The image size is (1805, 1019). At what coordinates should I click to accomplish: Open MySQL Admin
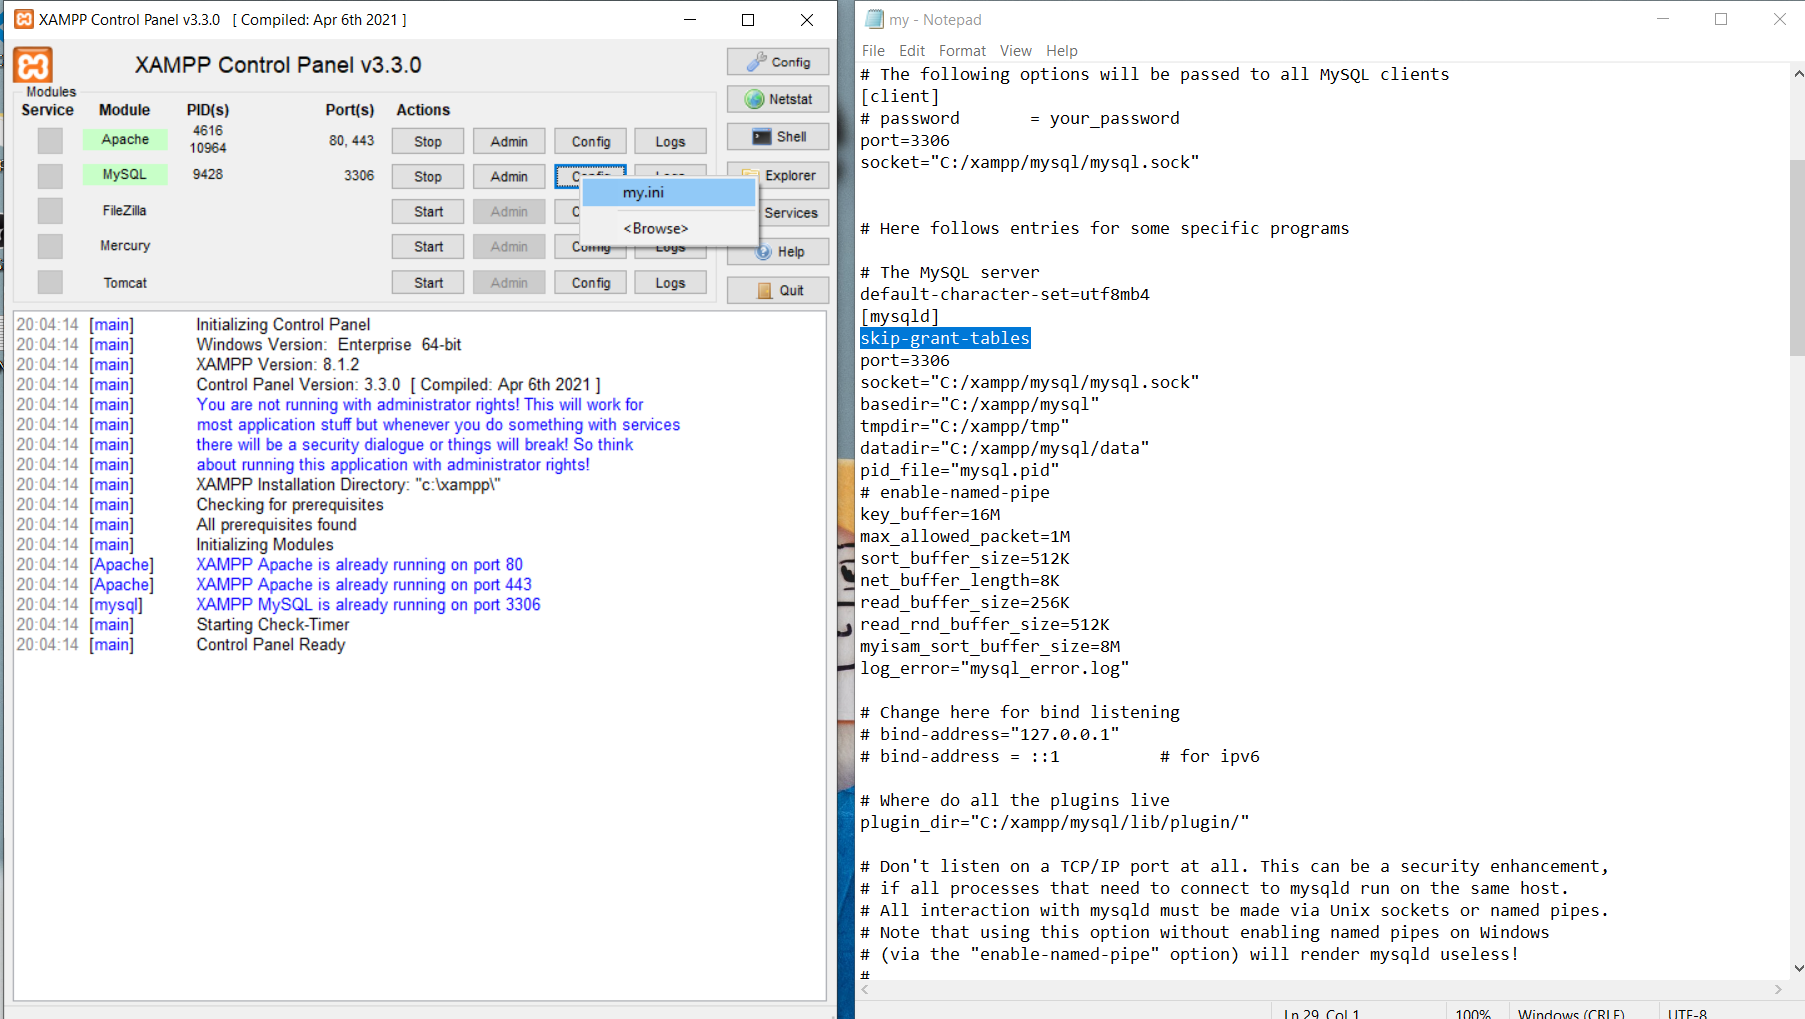(x=509, y=177)
